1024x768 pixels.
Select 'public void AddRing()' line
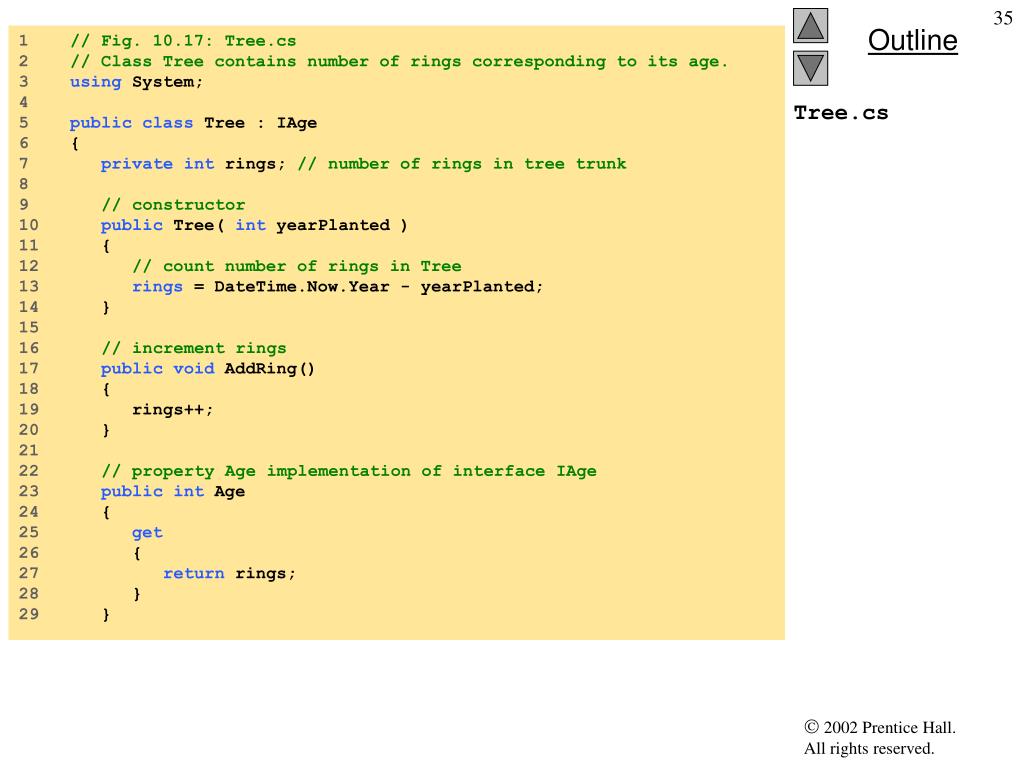(208, 368)
